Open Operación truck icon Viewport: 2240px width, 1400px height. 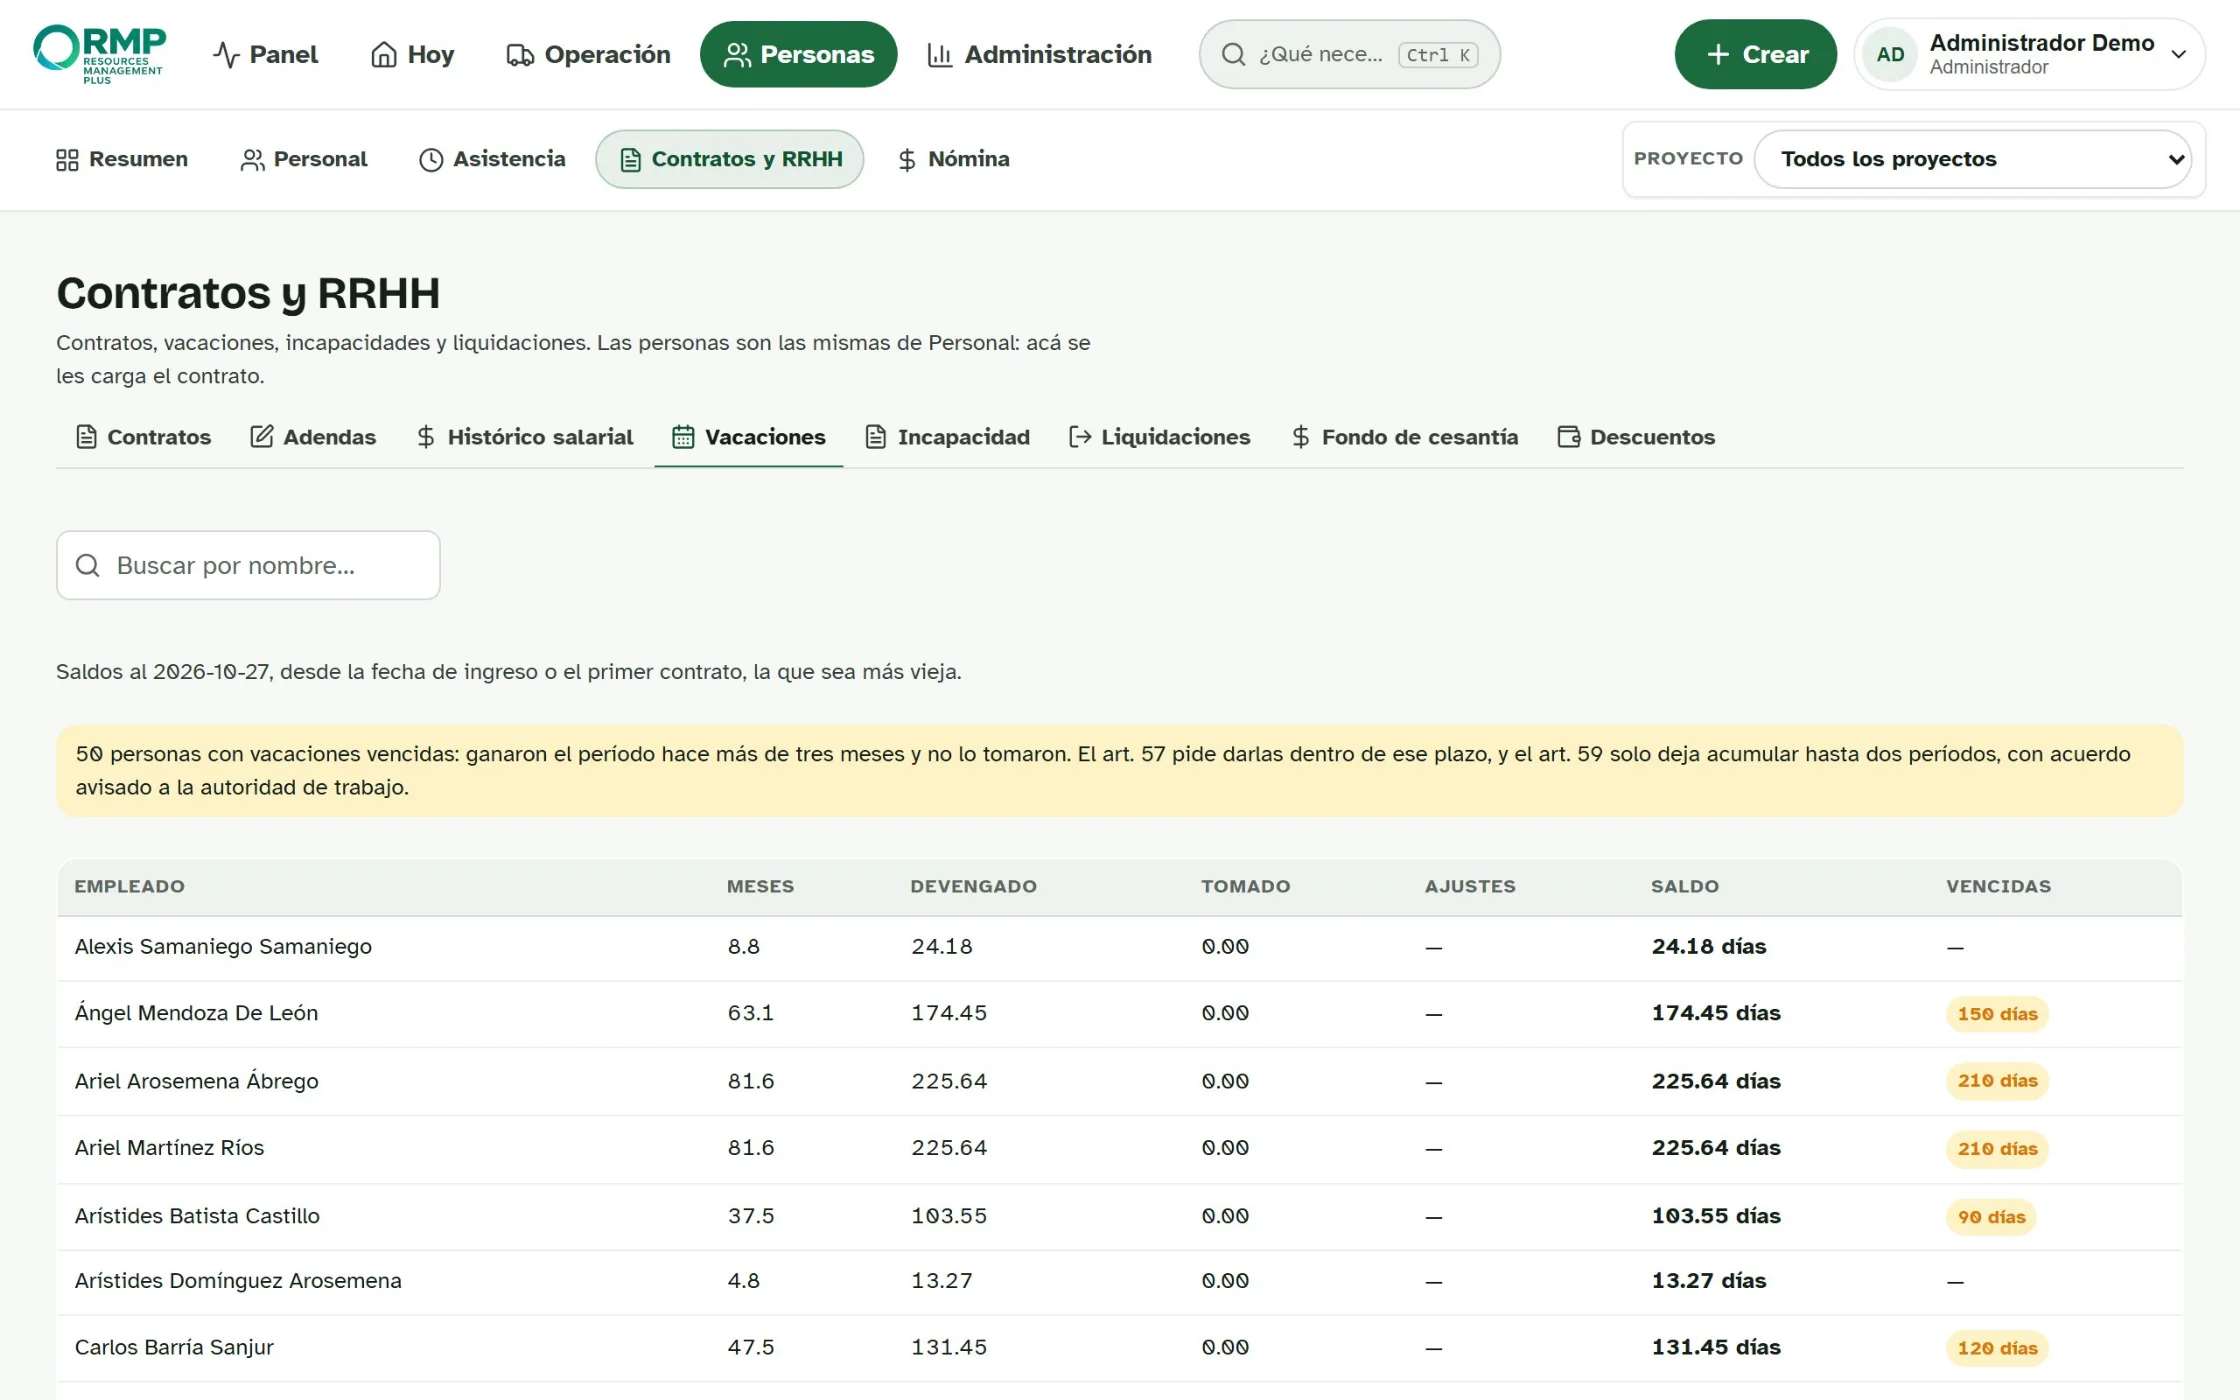[520, 54]
